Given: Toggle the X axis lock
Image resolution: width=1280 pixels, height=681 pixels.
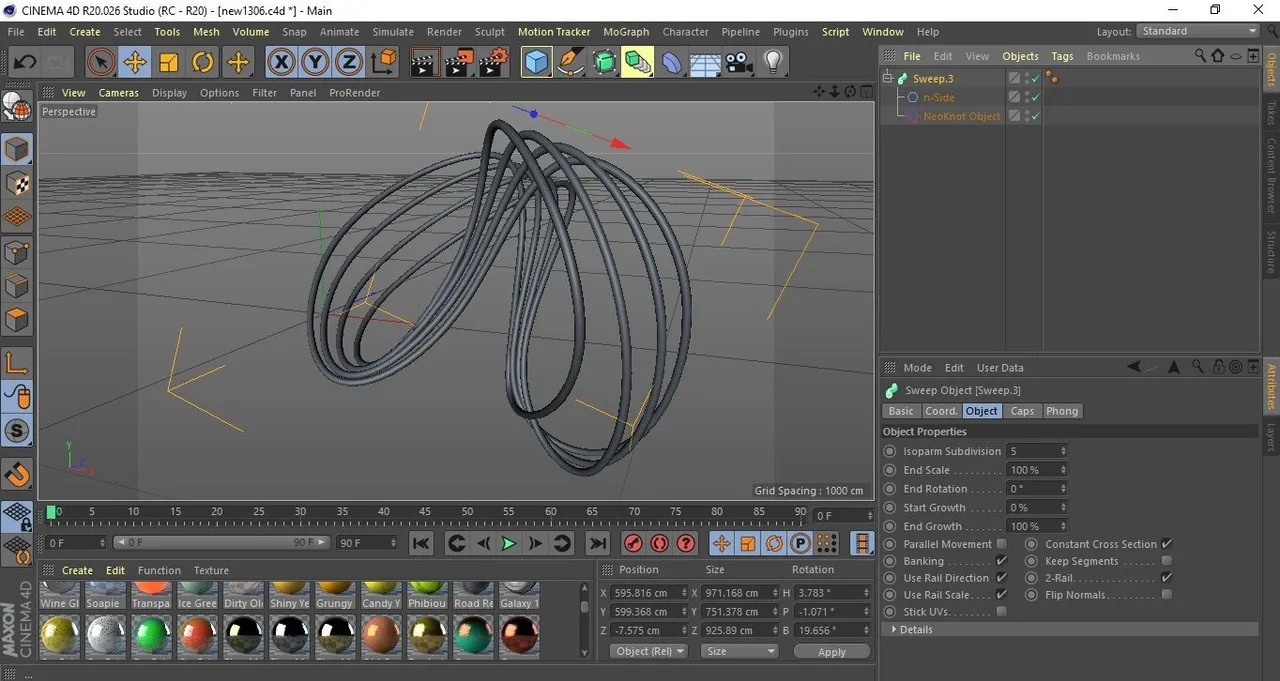Looking at the screenshot, I should (x=282, y=63).
